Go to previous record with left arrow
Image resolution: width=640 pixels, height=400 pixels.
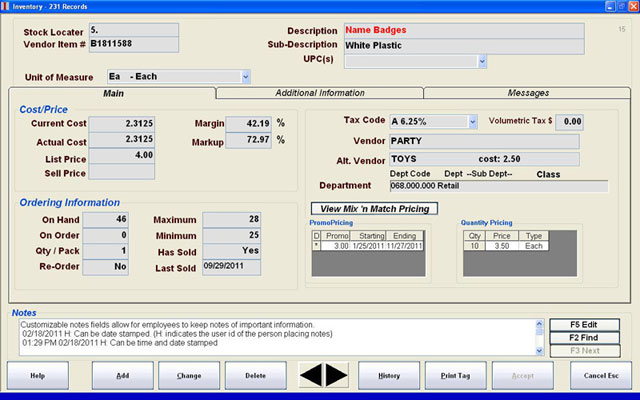311,374
